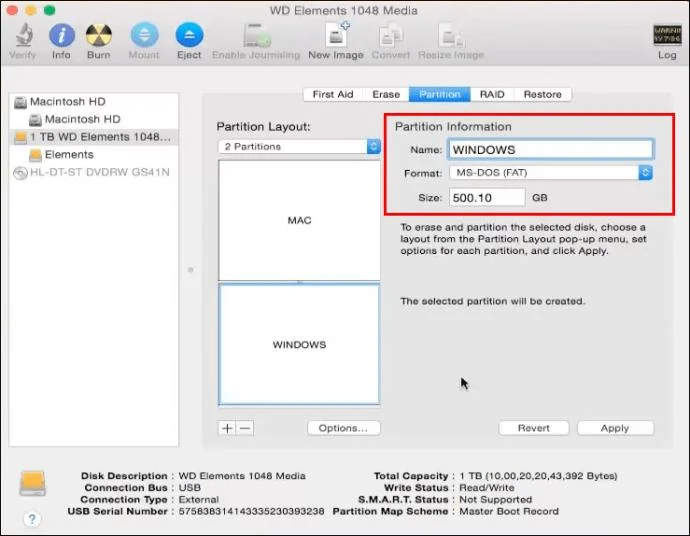
Task: Click the Verify microscope icon
Action: [x=23, y=35]
